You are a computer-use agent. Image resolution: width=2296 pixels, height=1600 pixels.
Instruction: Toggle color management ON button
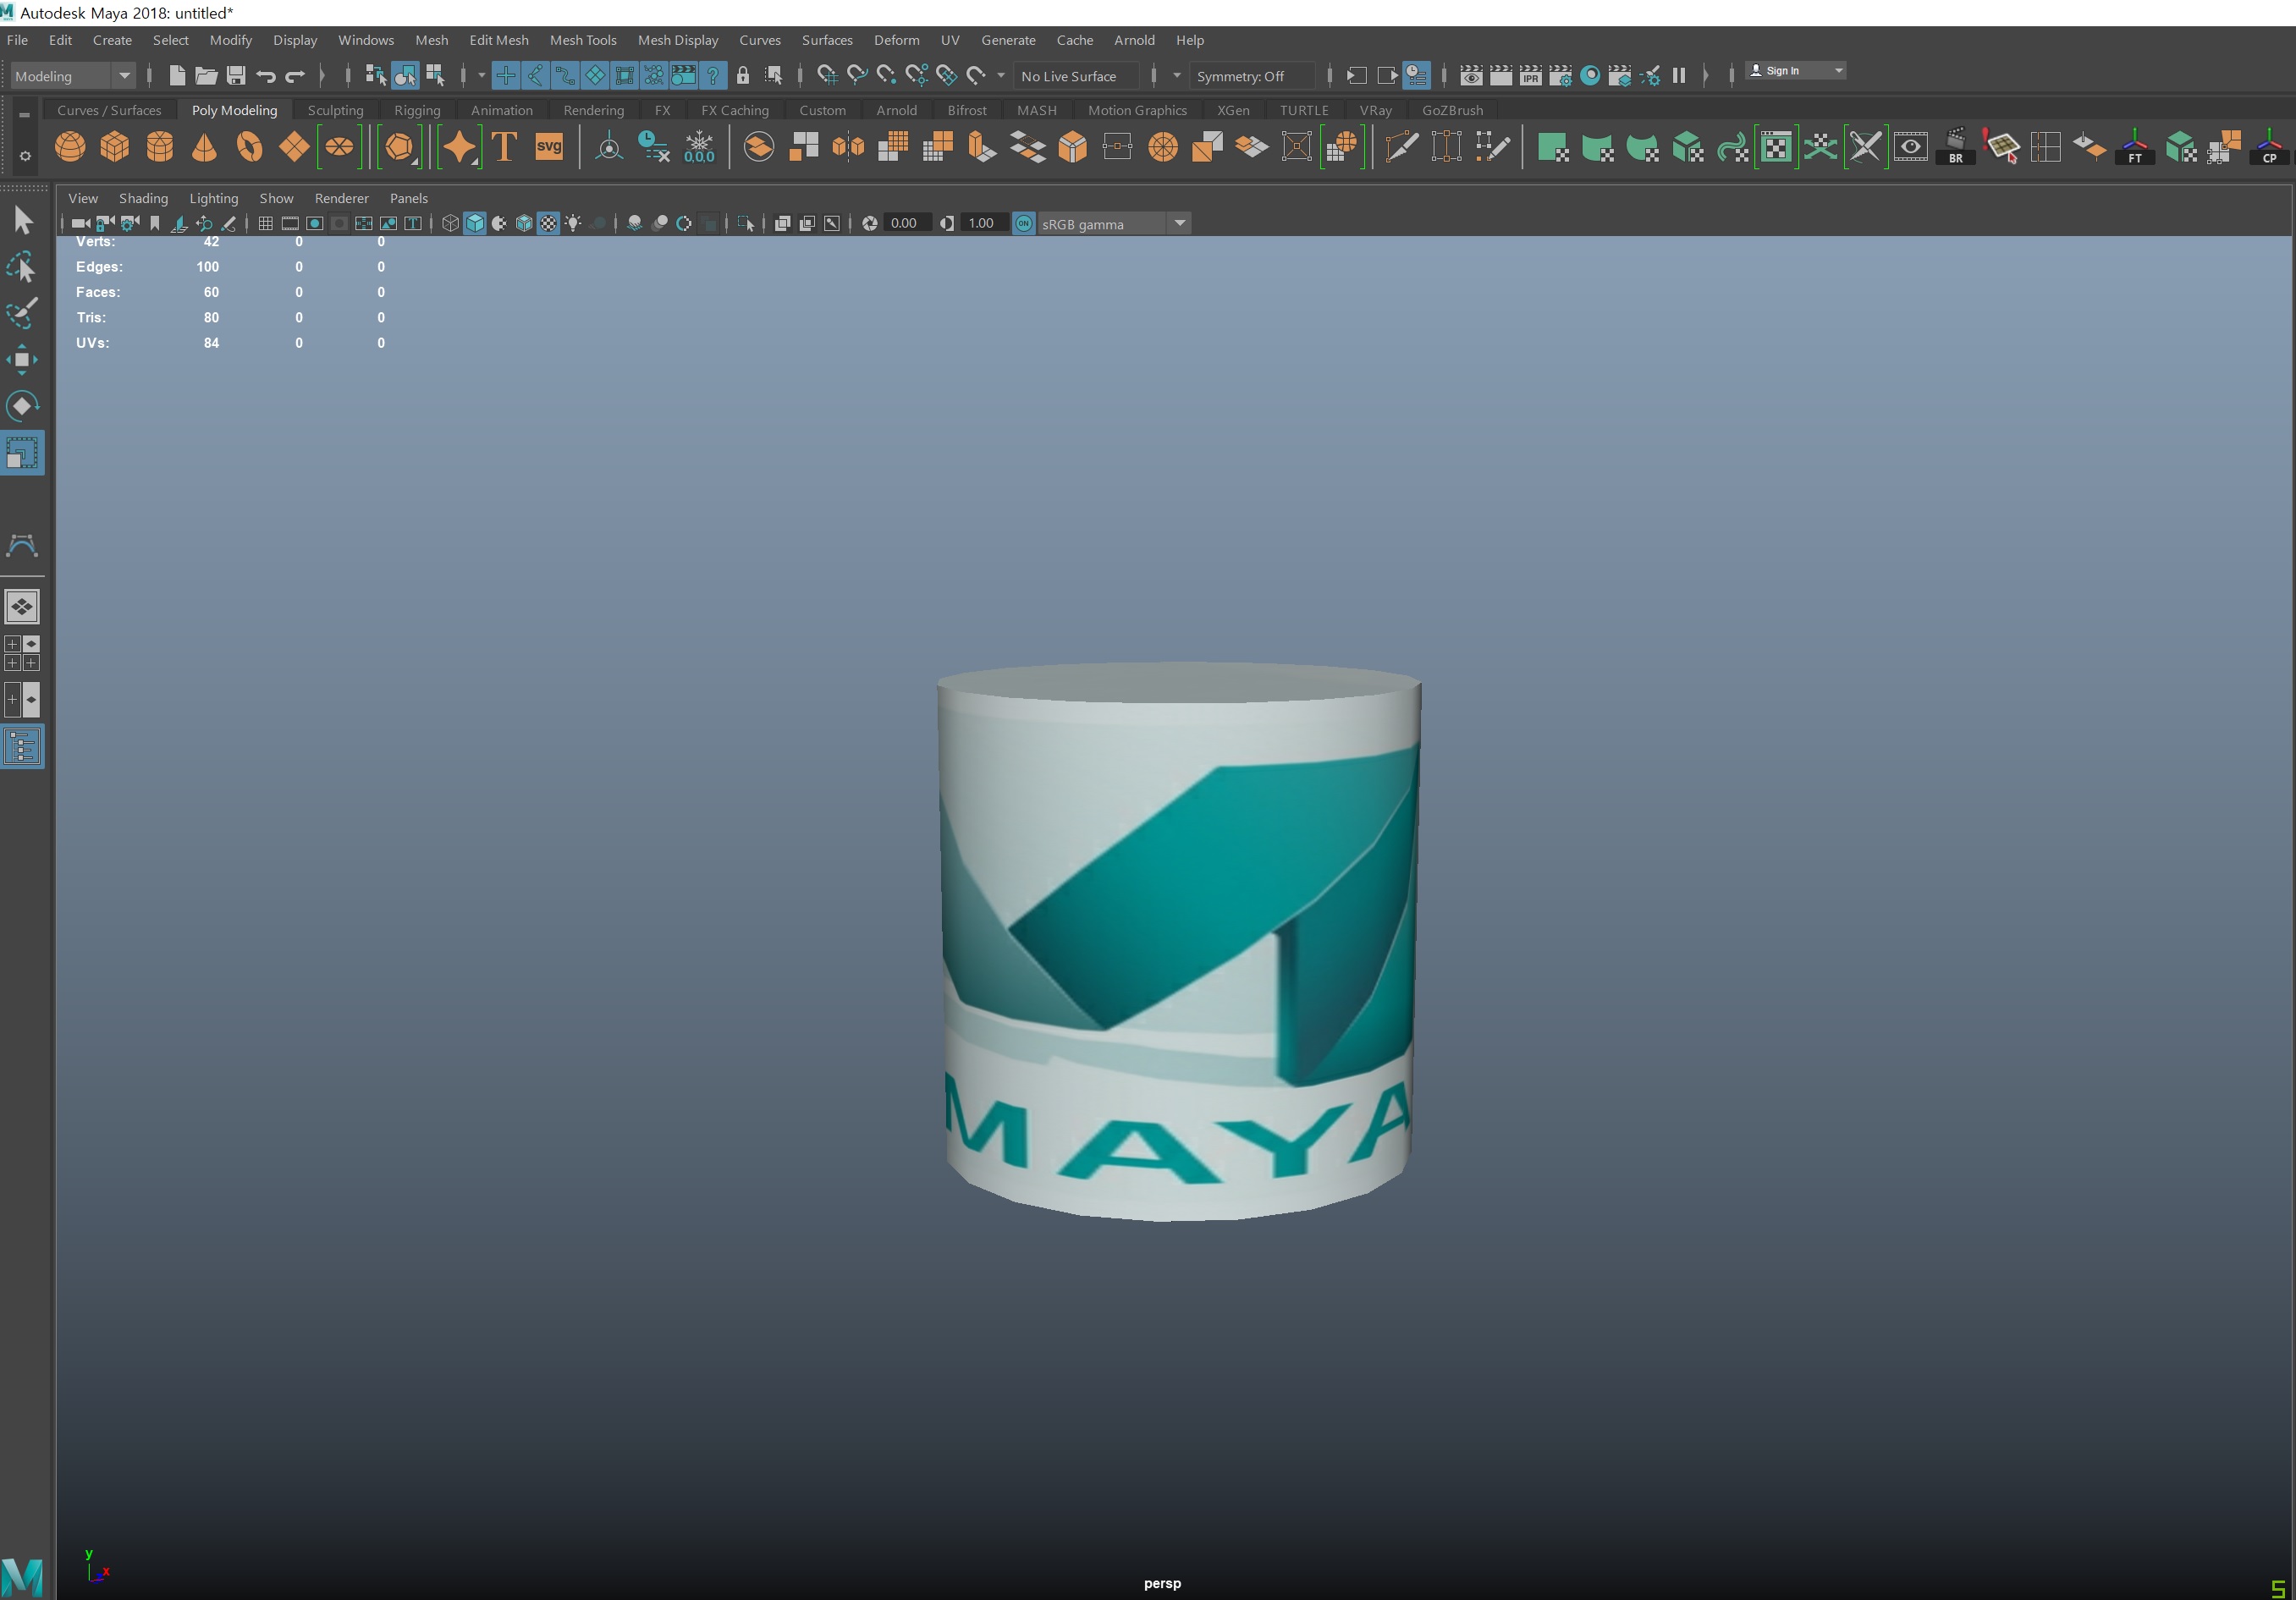click(x=1023, y=223)
